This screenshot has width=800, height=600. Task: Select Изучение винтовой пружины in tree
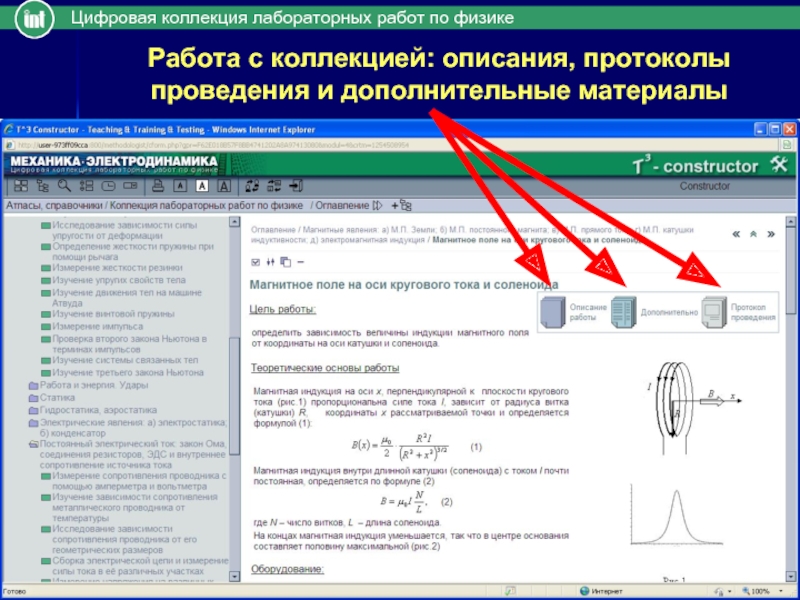pos(113,314)
